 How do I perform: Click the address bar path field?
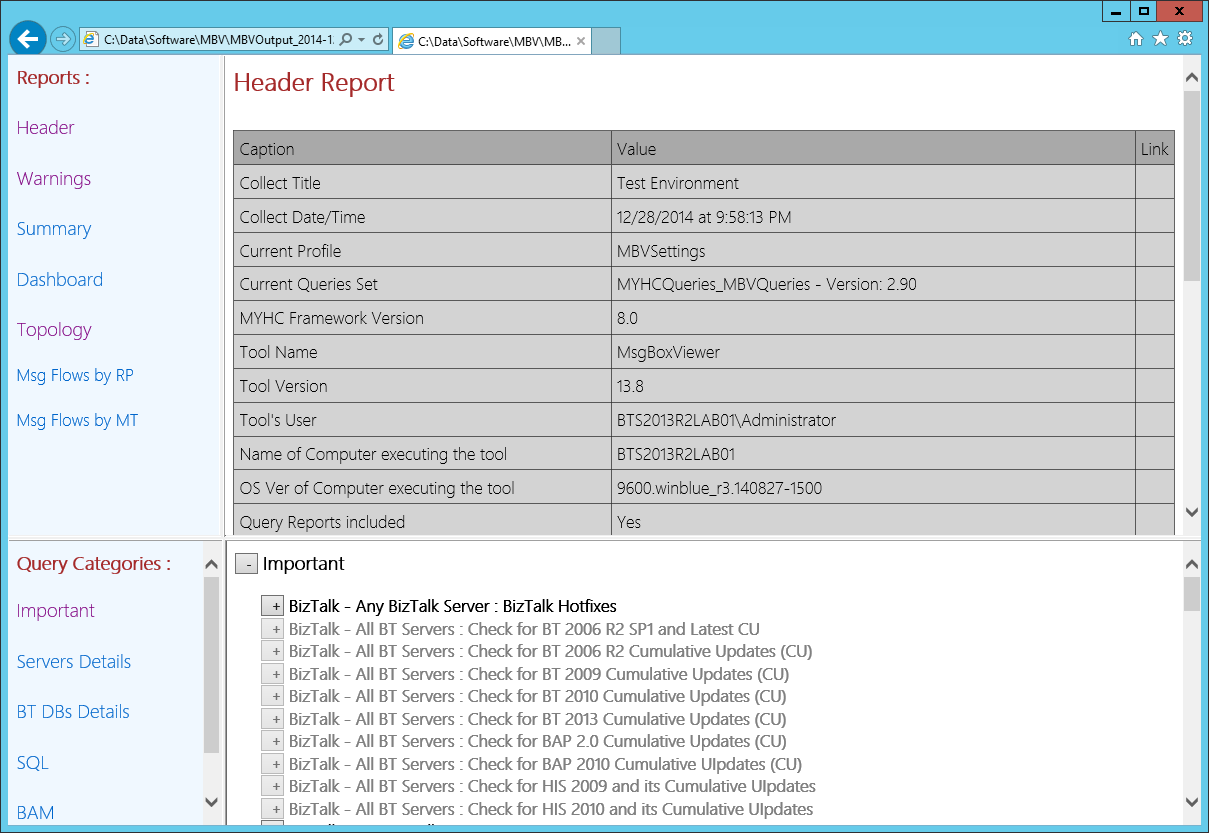(218, 40)
